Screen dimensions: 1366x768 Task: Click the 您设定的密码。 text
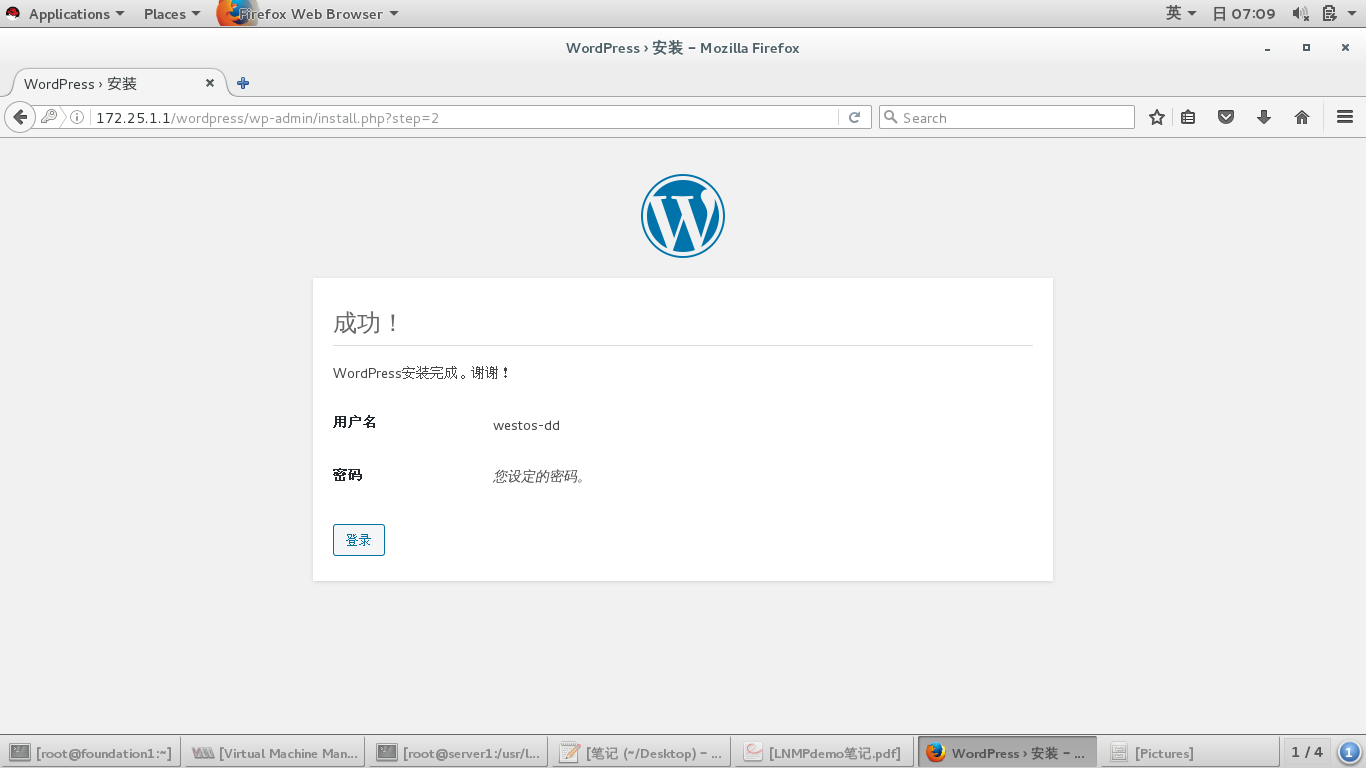tap(539, 477)
